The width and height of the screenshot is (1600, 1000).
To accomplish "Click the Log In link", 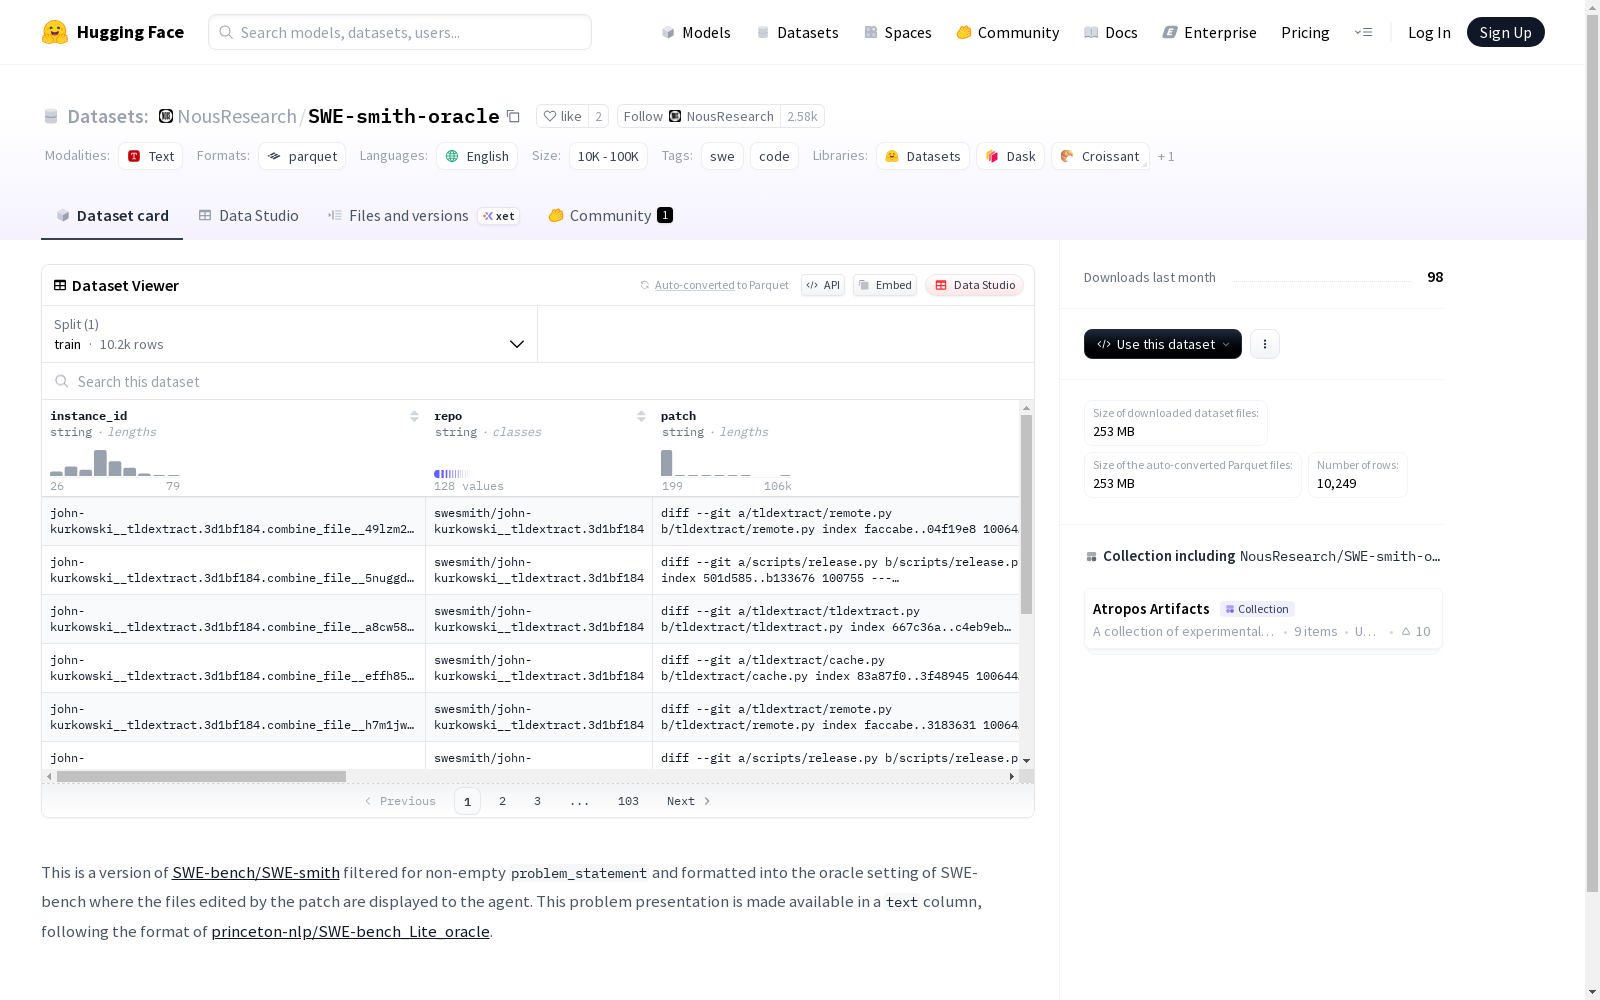I will (1429, 32).
